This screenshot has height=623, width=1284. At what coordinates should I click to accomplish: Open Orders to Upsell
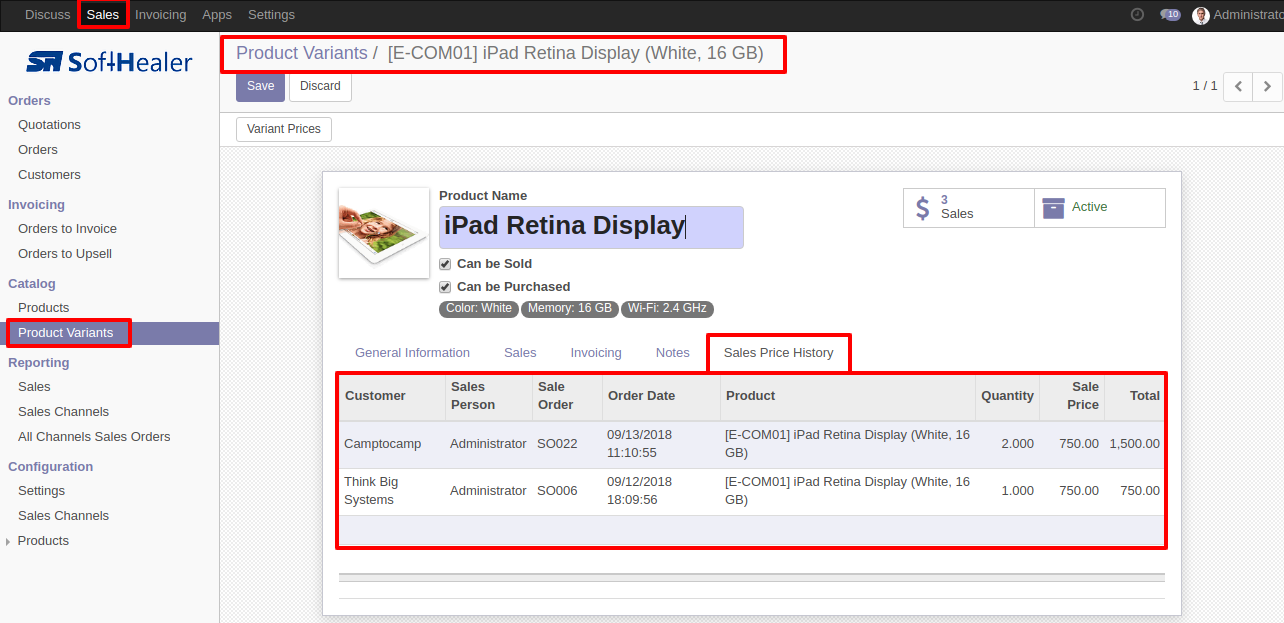(x=65, y=254)
